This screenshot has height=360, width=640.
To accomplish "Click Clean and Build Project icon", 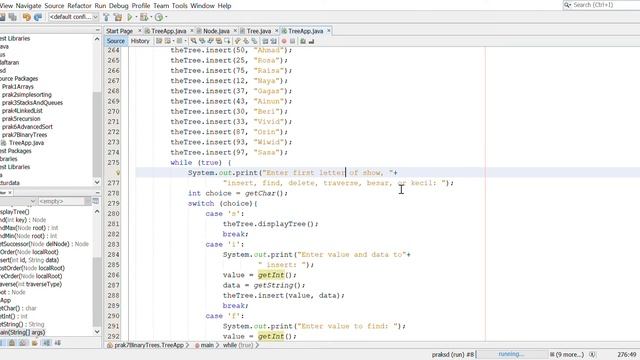I will coord(118,17).
